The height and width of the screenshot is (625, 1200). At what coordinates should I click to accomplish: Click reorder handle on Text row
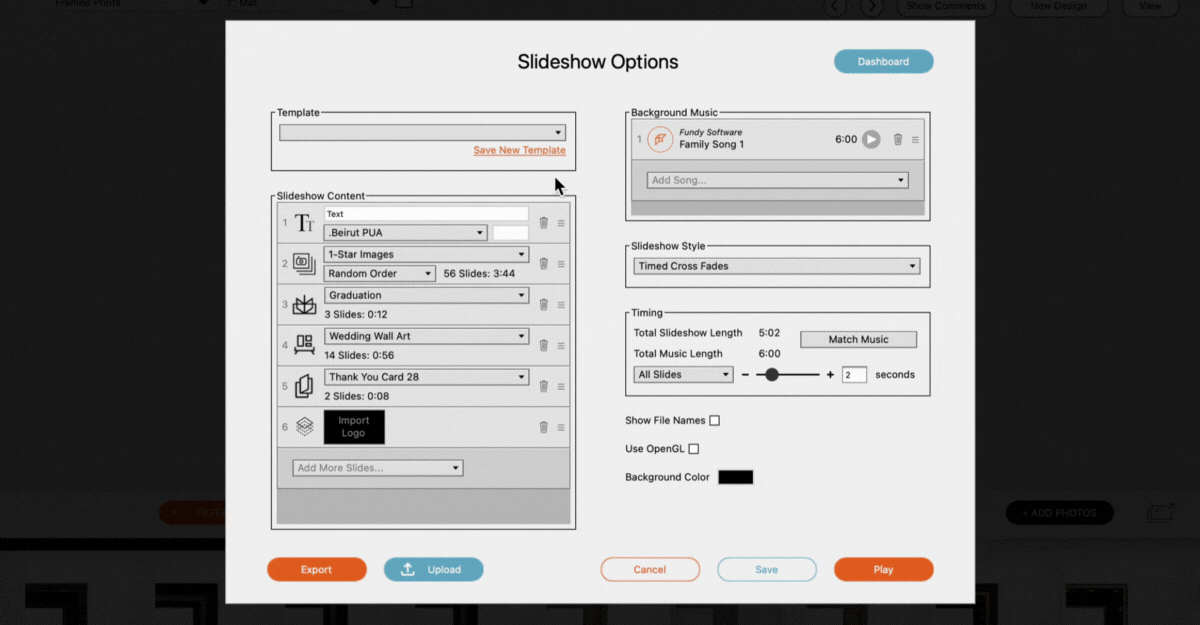tap(561, 223)
